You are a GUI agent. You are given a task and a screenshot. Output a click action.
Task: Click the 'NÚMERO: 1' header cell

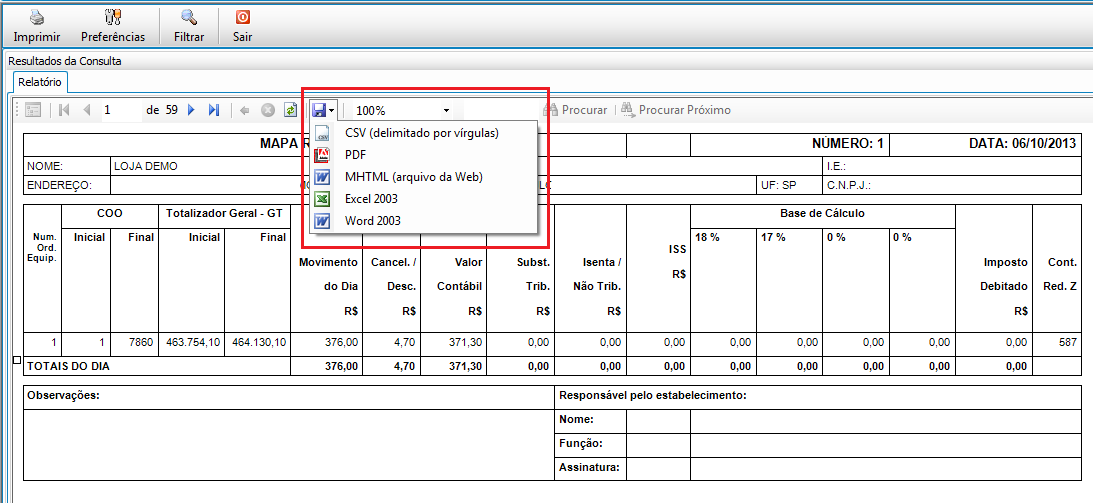(x=848, y=144)
